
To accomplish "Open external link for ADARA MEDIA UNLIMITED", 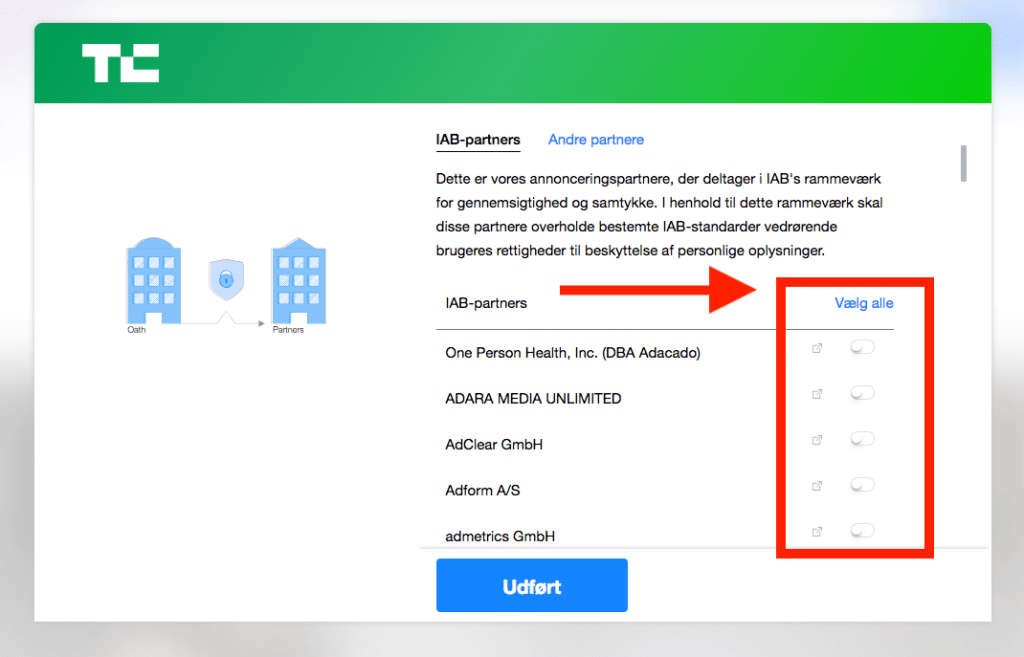I will tap(816, 394).
